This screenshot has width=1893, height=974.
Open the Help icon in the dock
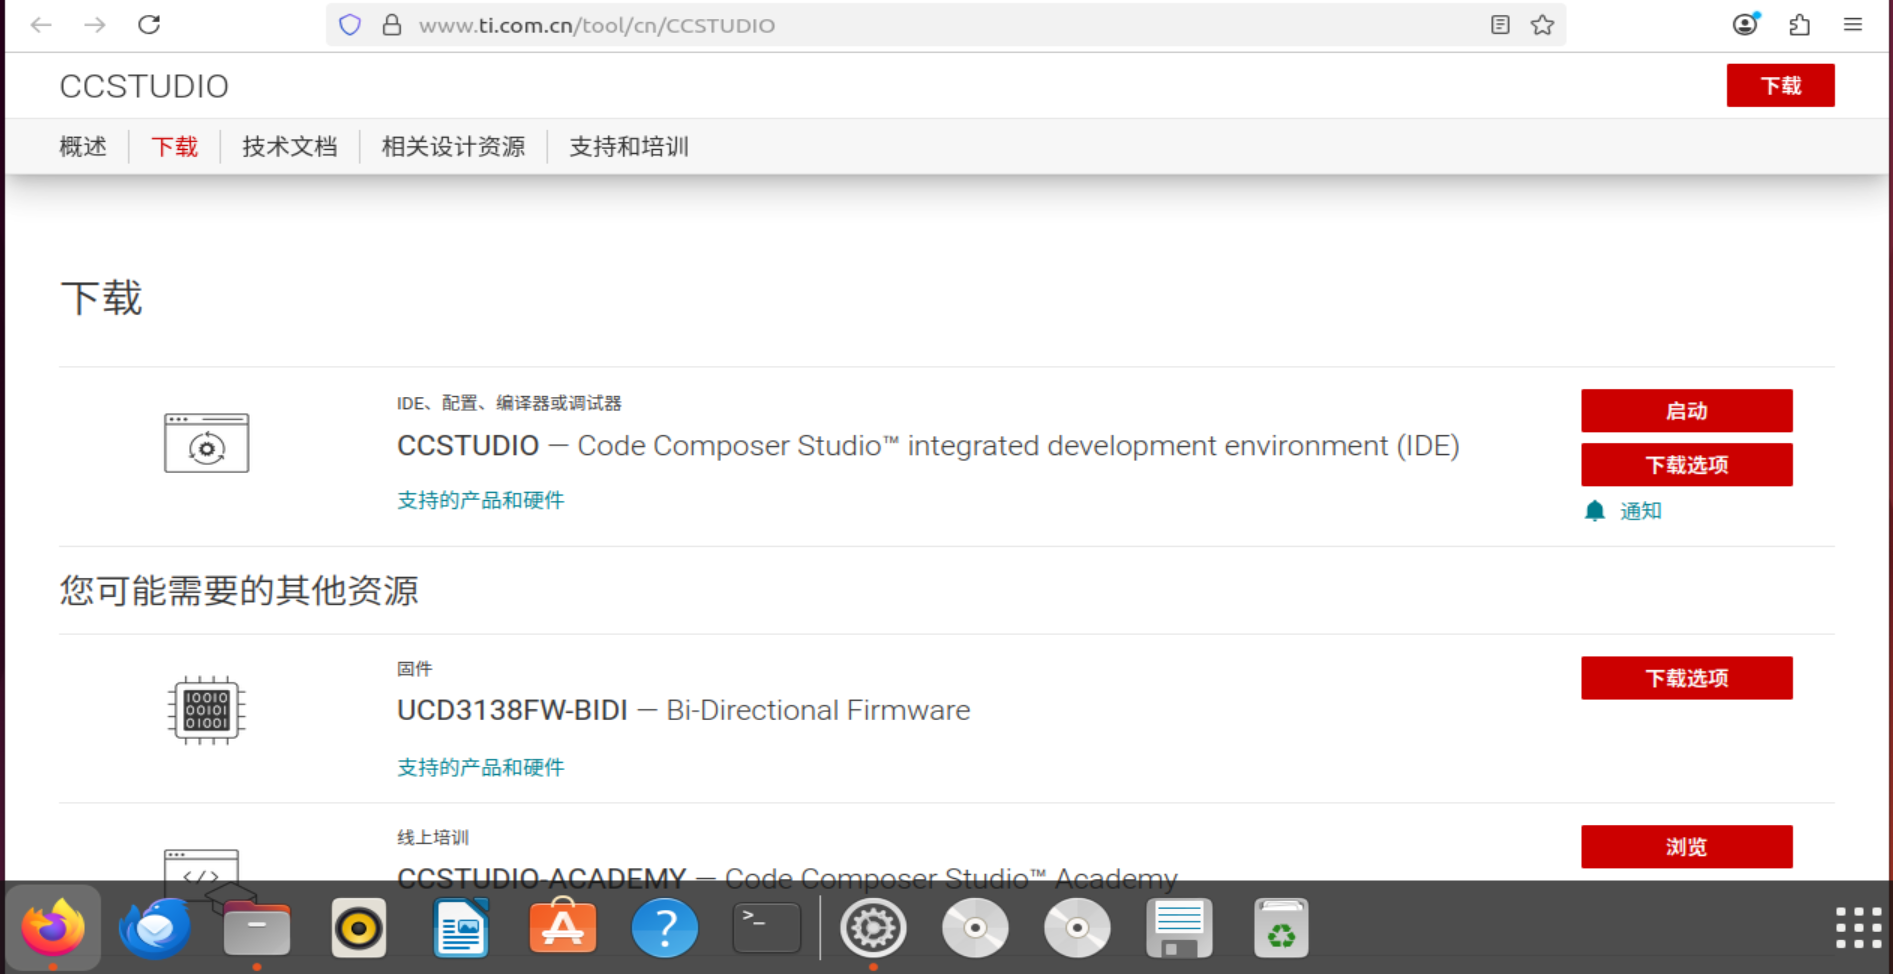[x=665, y=928]
